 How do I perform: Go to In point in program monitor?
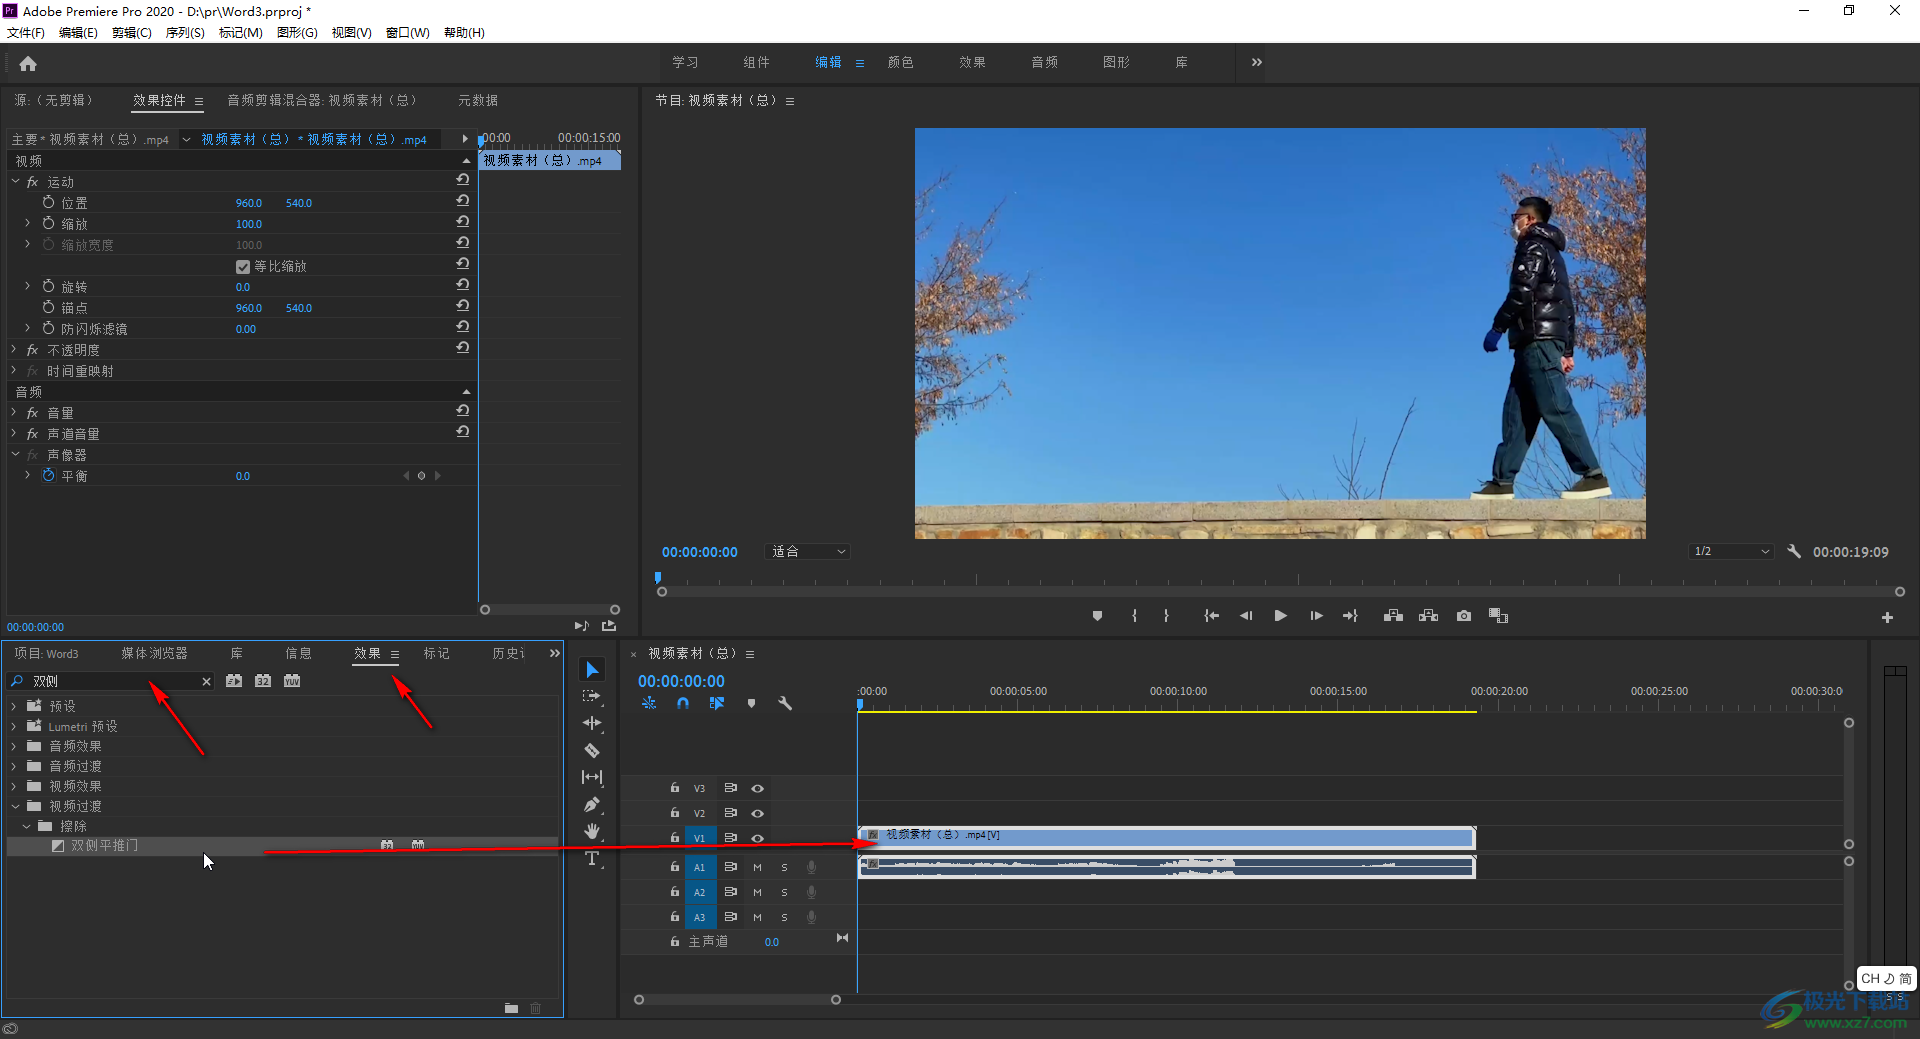1211,616
